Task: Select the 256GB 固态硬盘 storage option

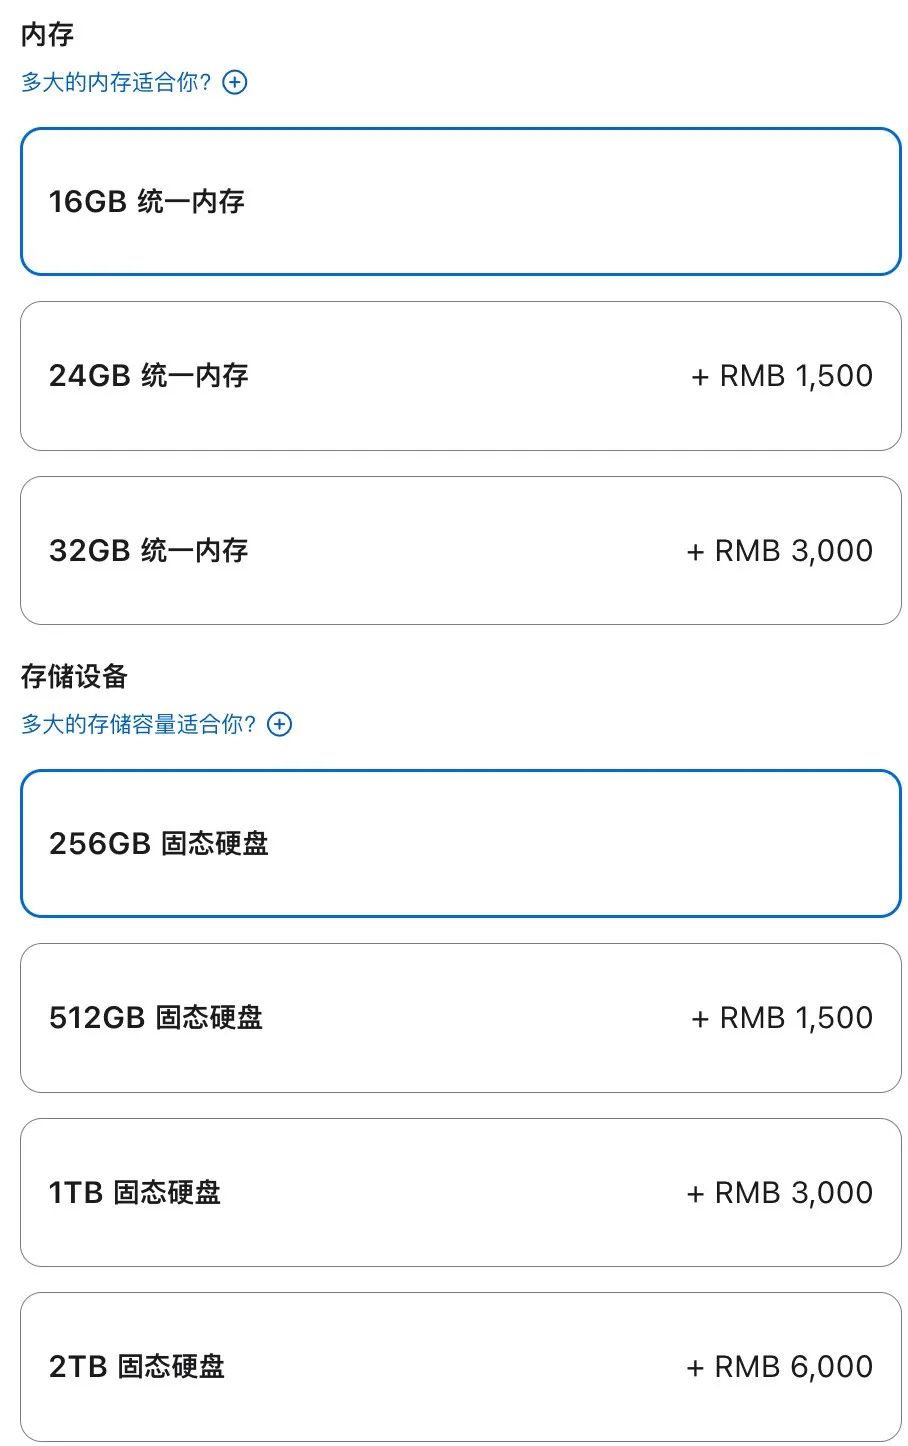Action: pos(461,843)
